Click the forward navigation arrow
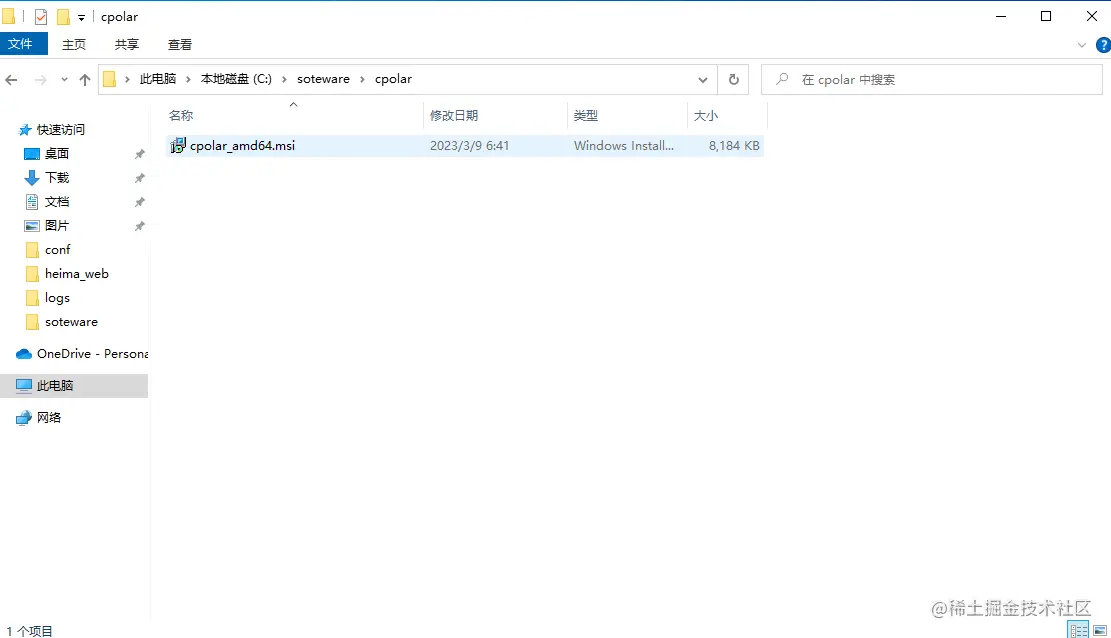Viewport: 1111px width, 638px height. coord(40,80)
